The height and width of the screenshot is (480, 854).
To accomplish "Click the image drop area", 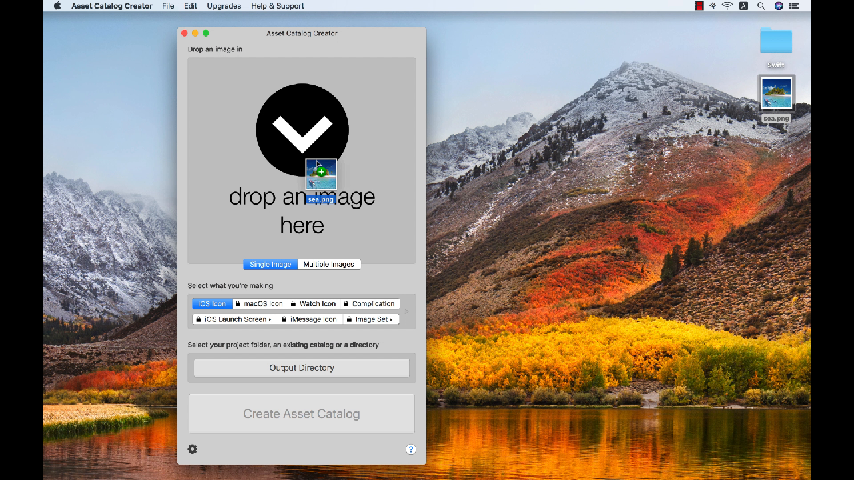I will click(x=302, y=160).
